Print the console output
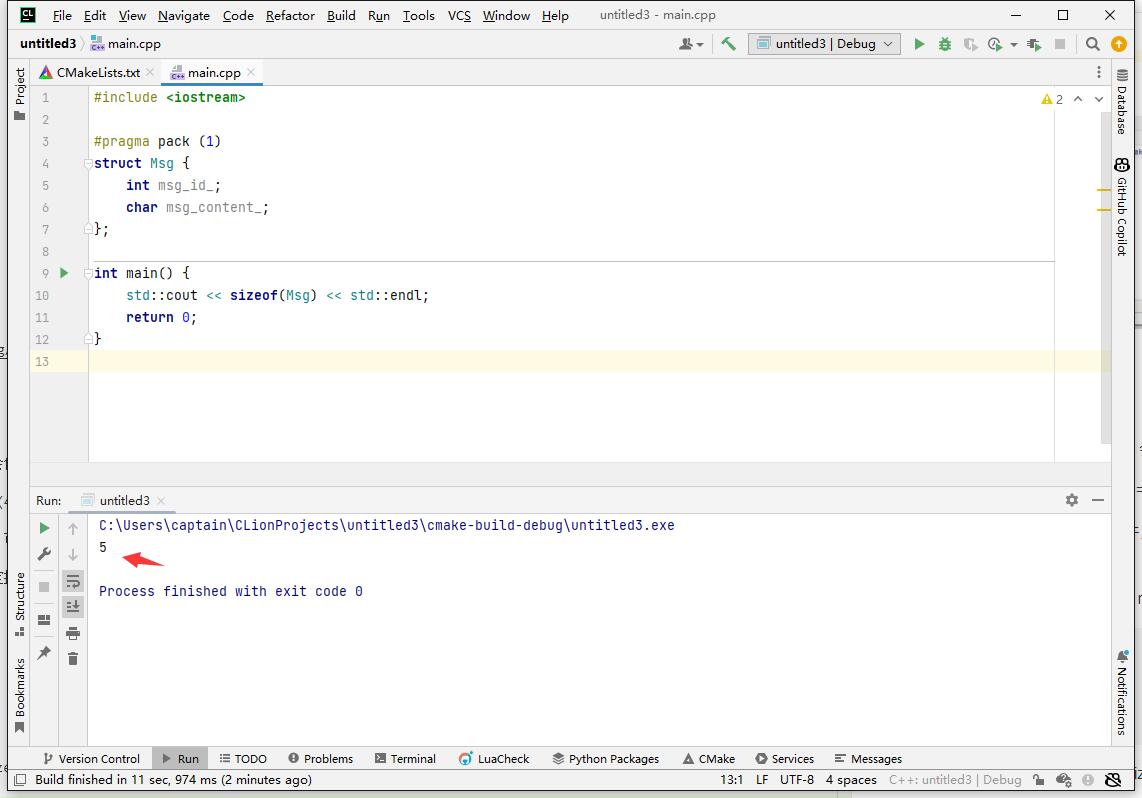The height and width of the screenshot is (798, 1142). click(73, 633)
